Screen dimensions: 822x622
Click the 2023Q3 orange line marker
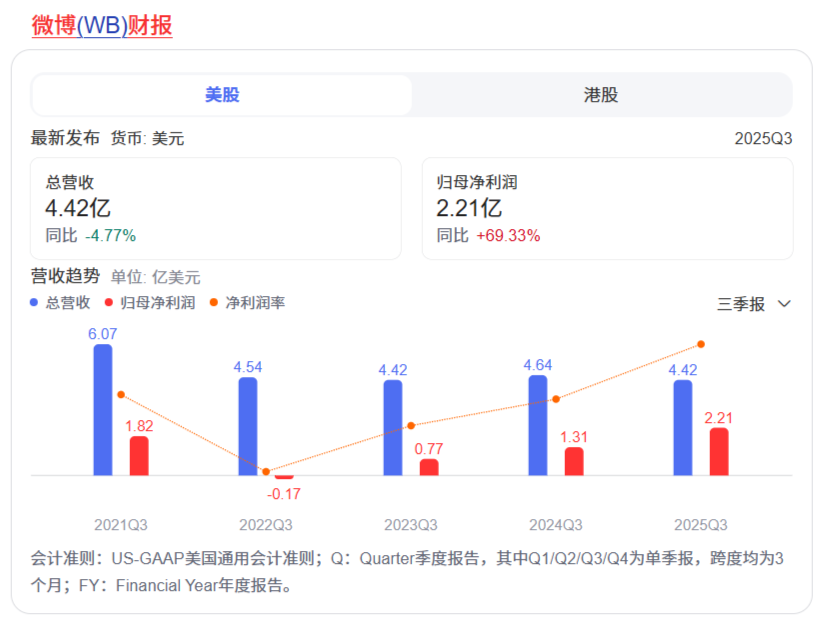pos(410,425)
